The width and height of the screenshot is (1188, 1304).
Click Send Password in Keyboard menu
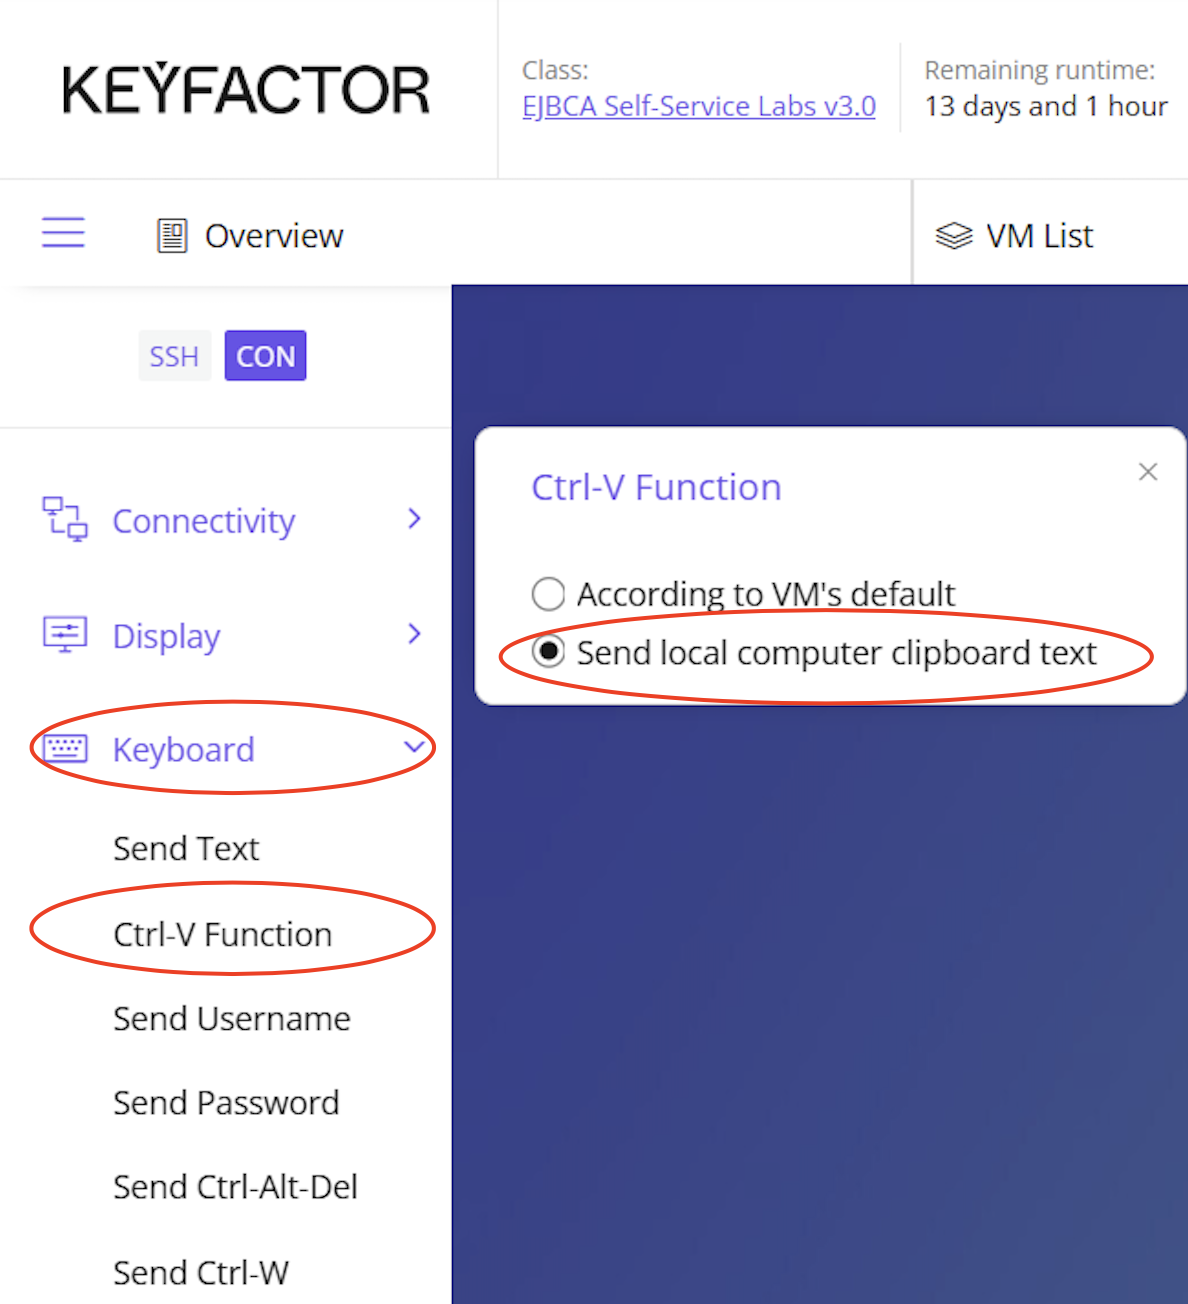coord(226,1102)
